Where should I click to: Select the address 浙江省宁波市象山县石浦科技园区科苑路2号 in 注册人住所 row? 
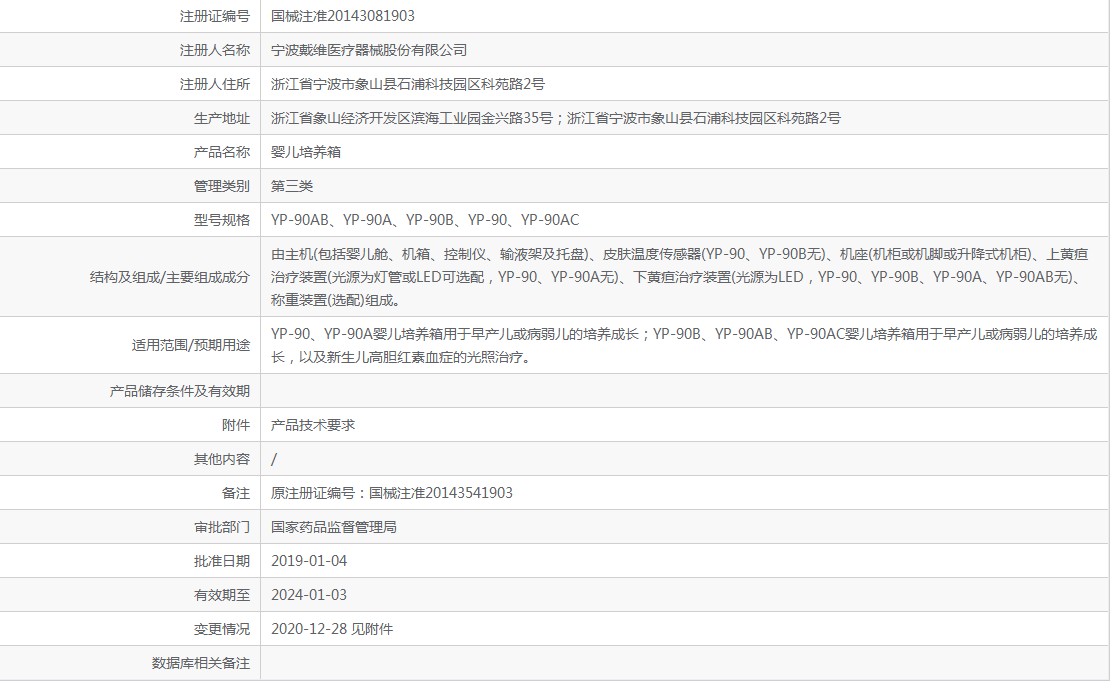(x=407, y=84)
